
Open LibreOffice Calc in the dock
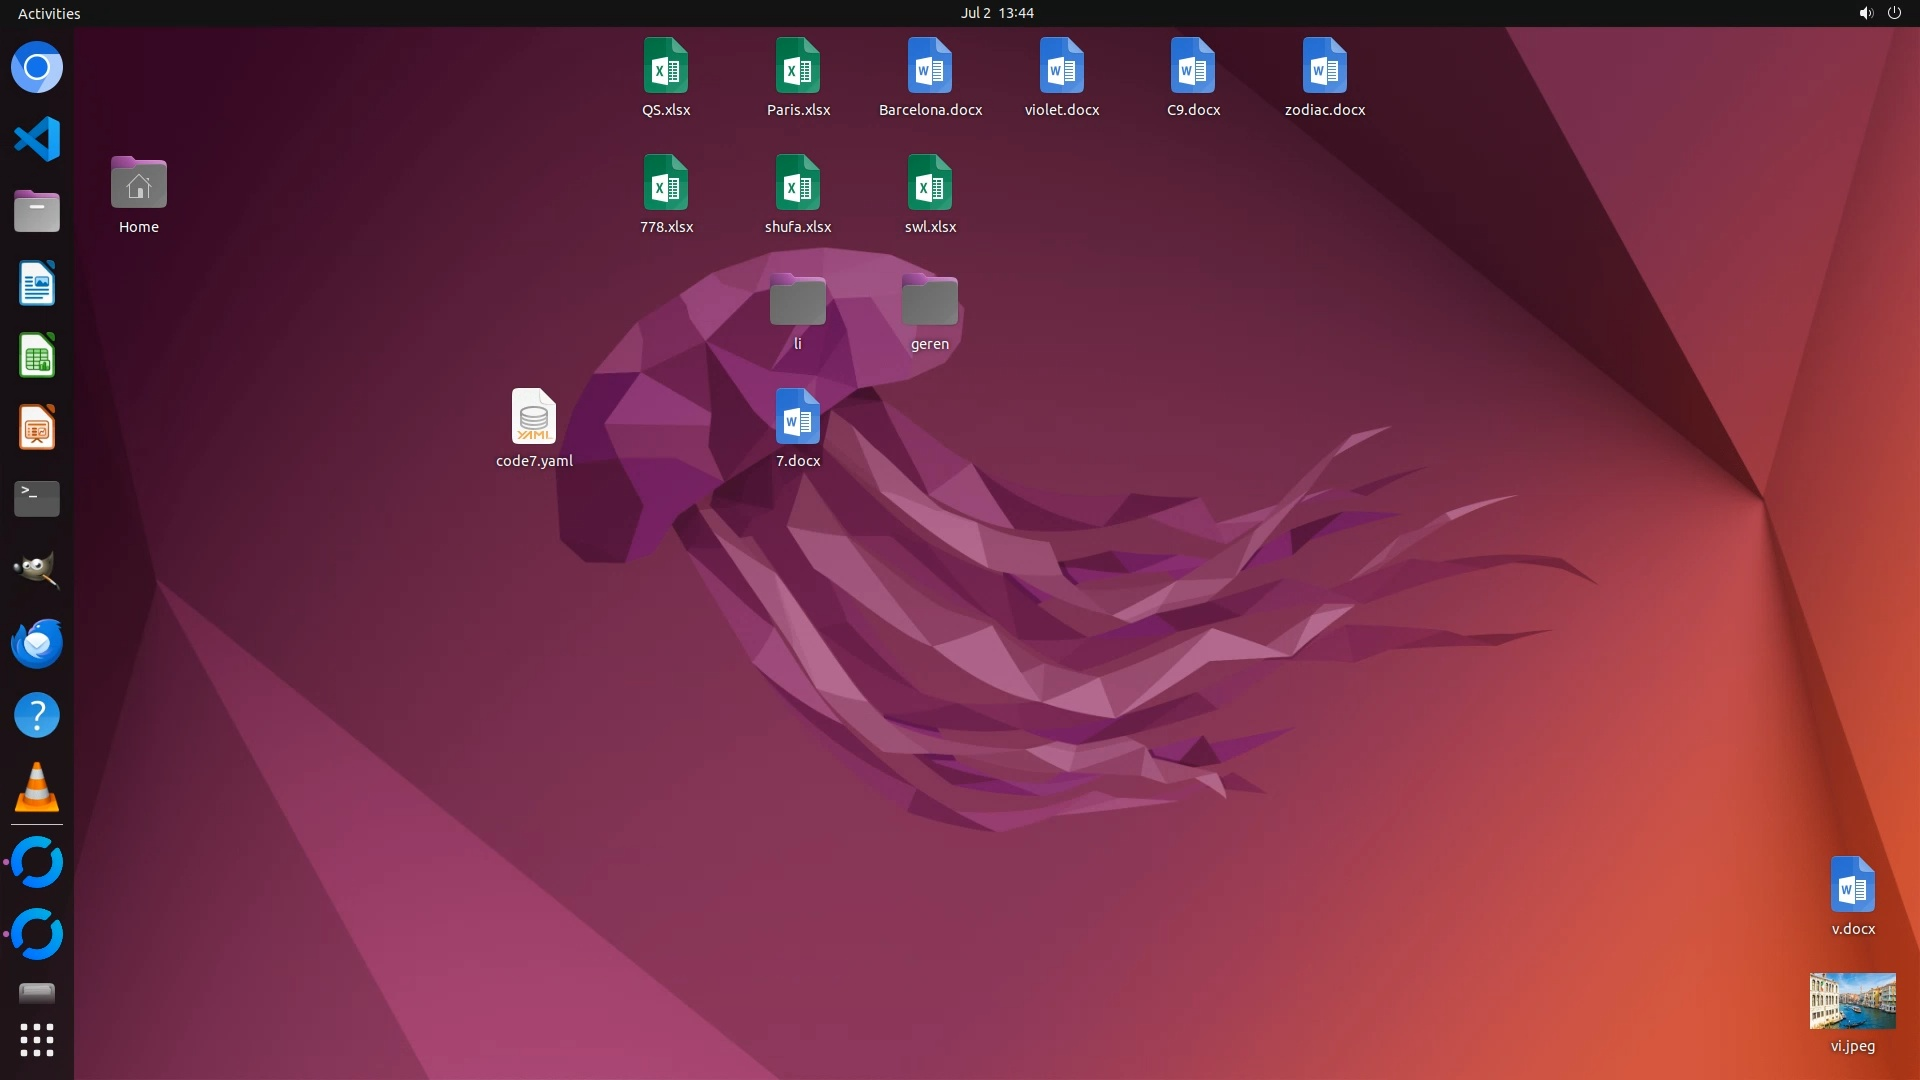point(37,356)
